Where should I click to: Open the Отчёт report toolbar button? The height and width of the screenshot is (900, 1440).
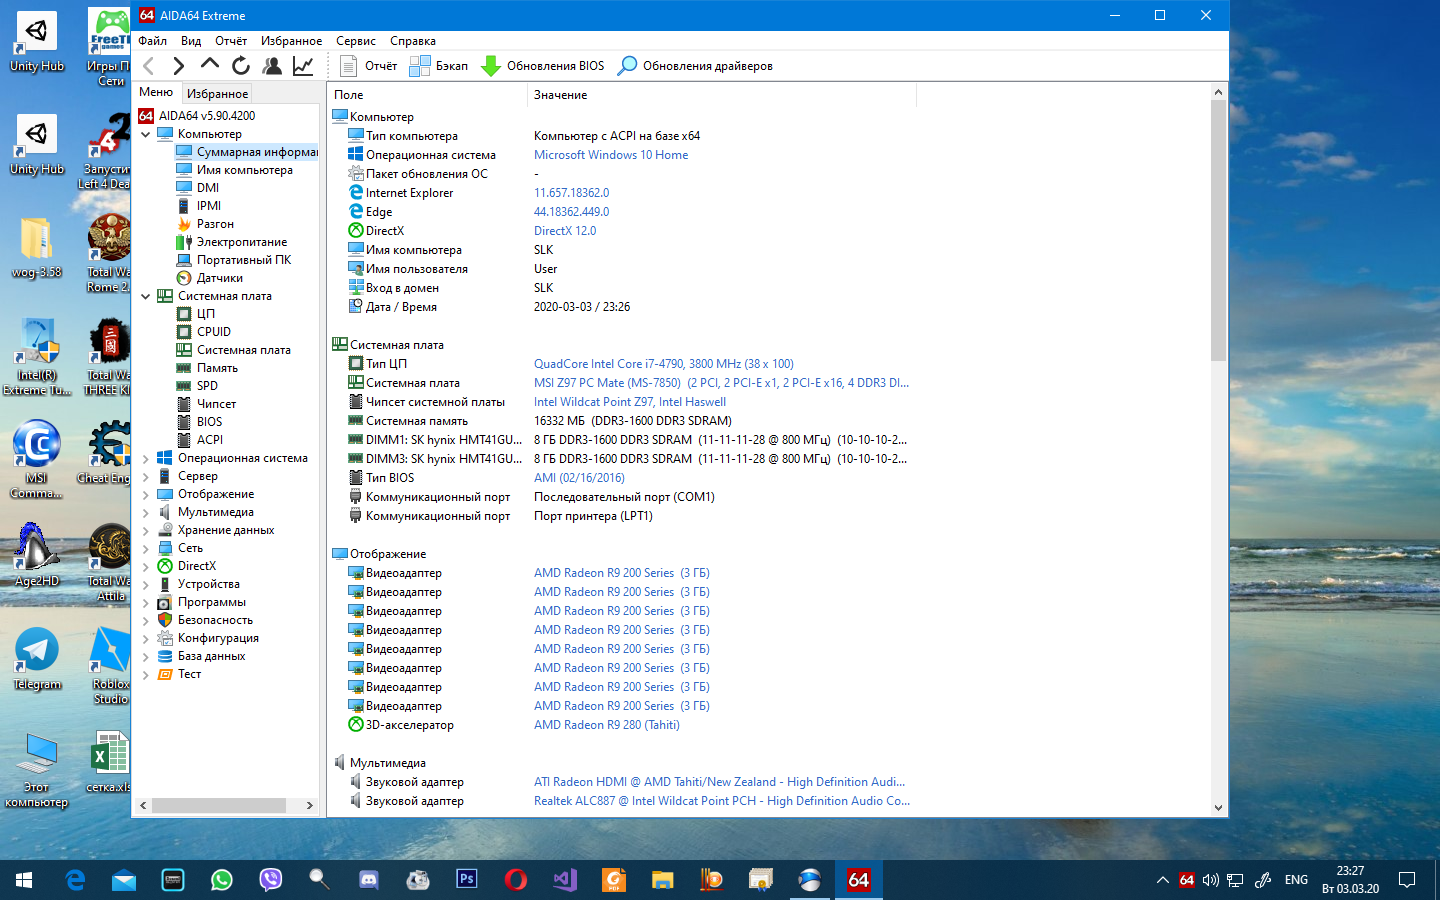click(368, 66)
